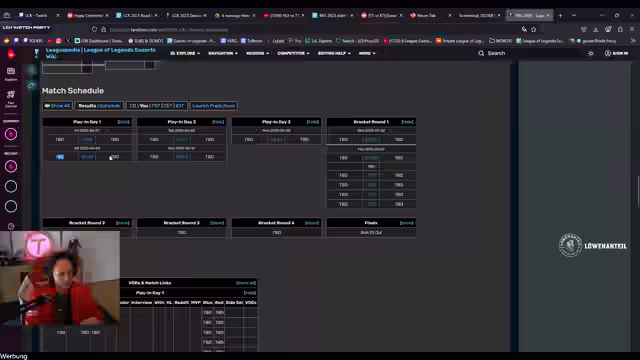
Task: Click the browser downloads icon
Action: click(596, 29)
